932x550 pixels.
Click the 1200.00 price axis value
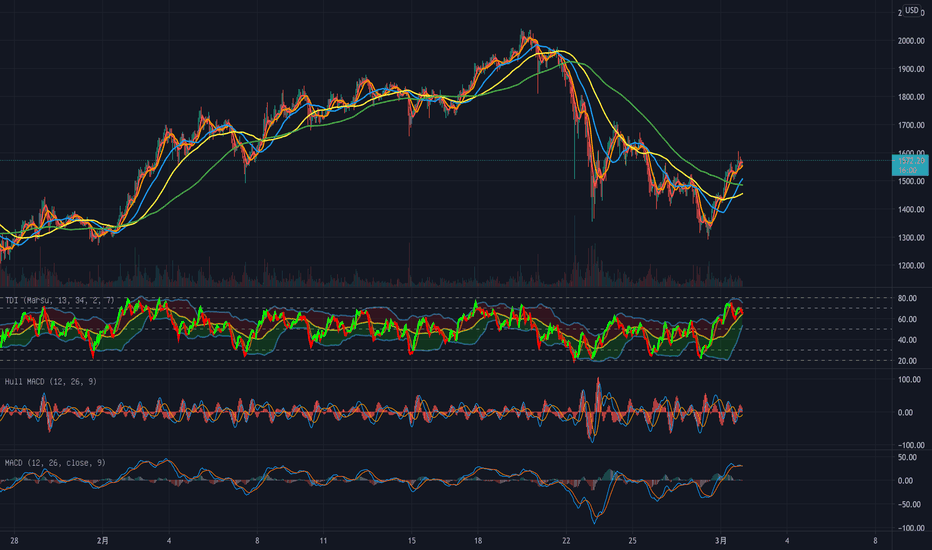tap(911, 266)
